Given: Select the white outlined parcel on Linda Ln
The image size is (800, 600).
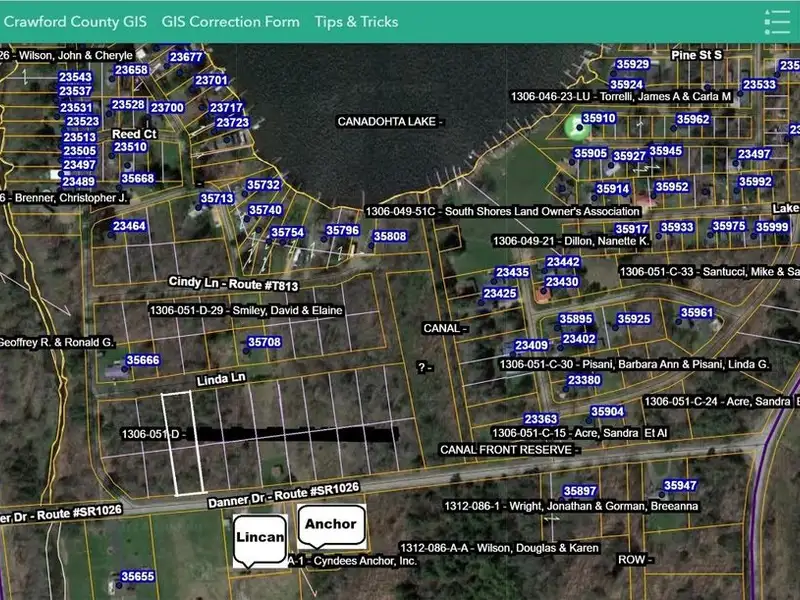Looking at the screenshot, I should (x=178, y=442).
